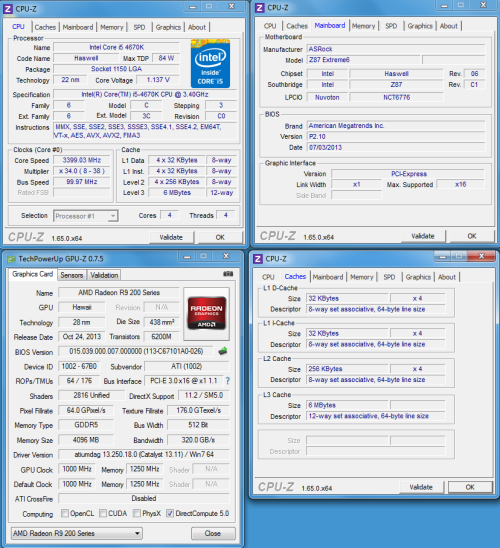The width and height of the screenshot is (500, 548).
Task: Switch to the Validation tab in GPU-Z
Action: (x=104, y=275)
